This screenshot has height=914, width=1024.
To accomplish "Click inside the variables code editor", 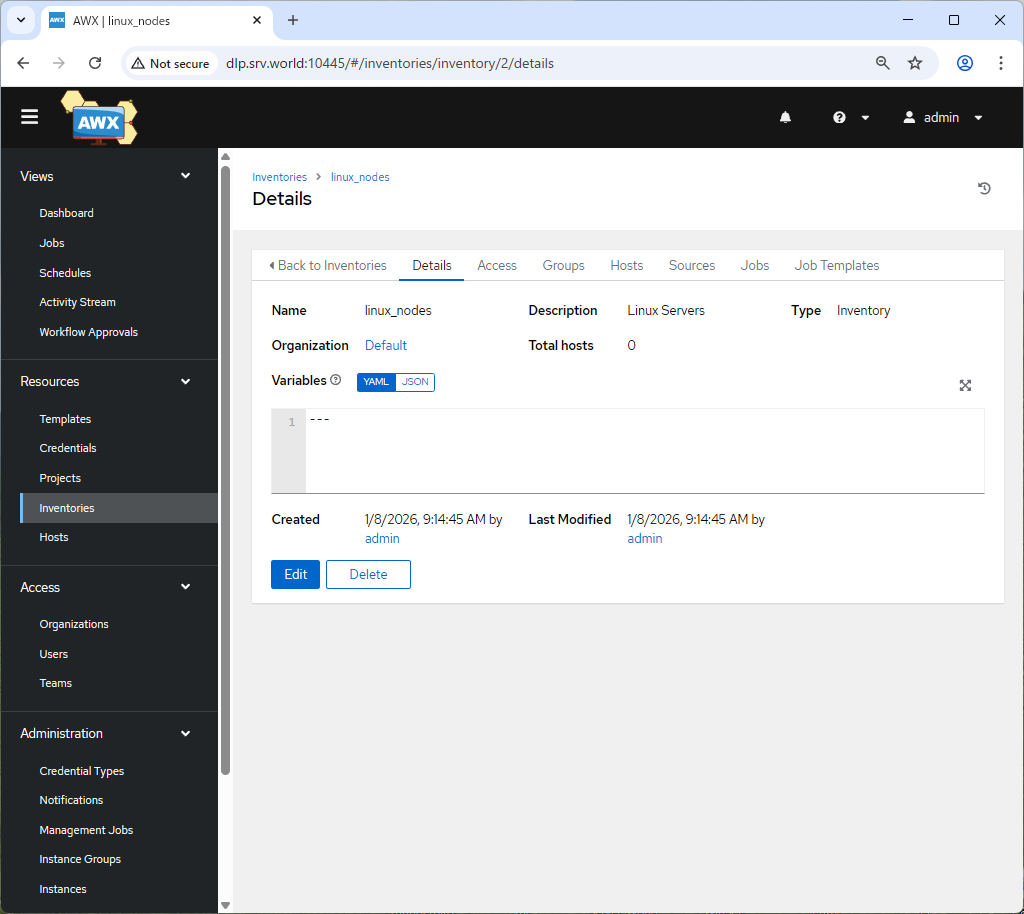I will pos(640,450).
